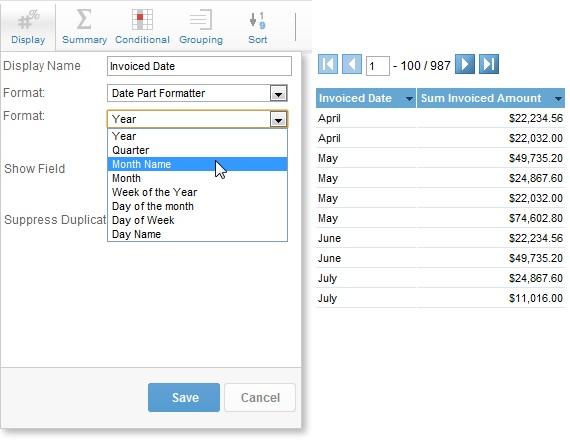Click the Save button
Viewport: 570px width, 440px height.
pos(184,397)
